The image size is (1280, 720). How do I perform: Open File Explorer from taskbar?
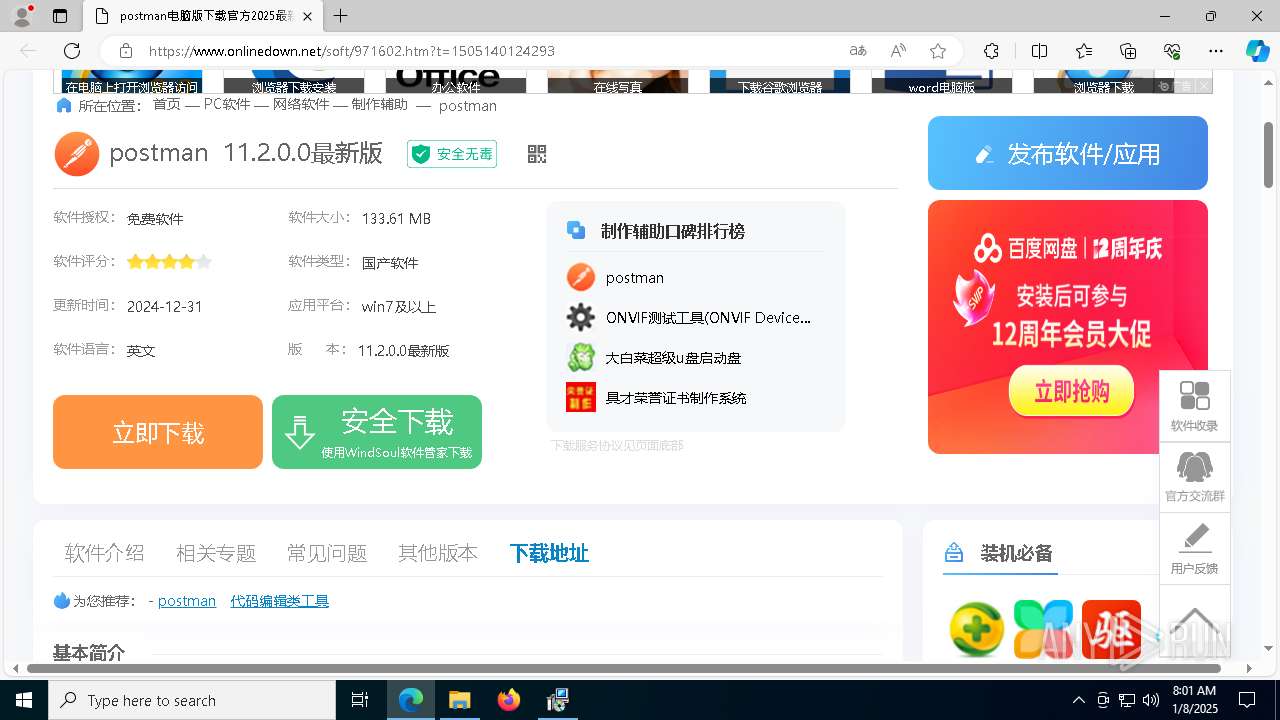point(459,700)
